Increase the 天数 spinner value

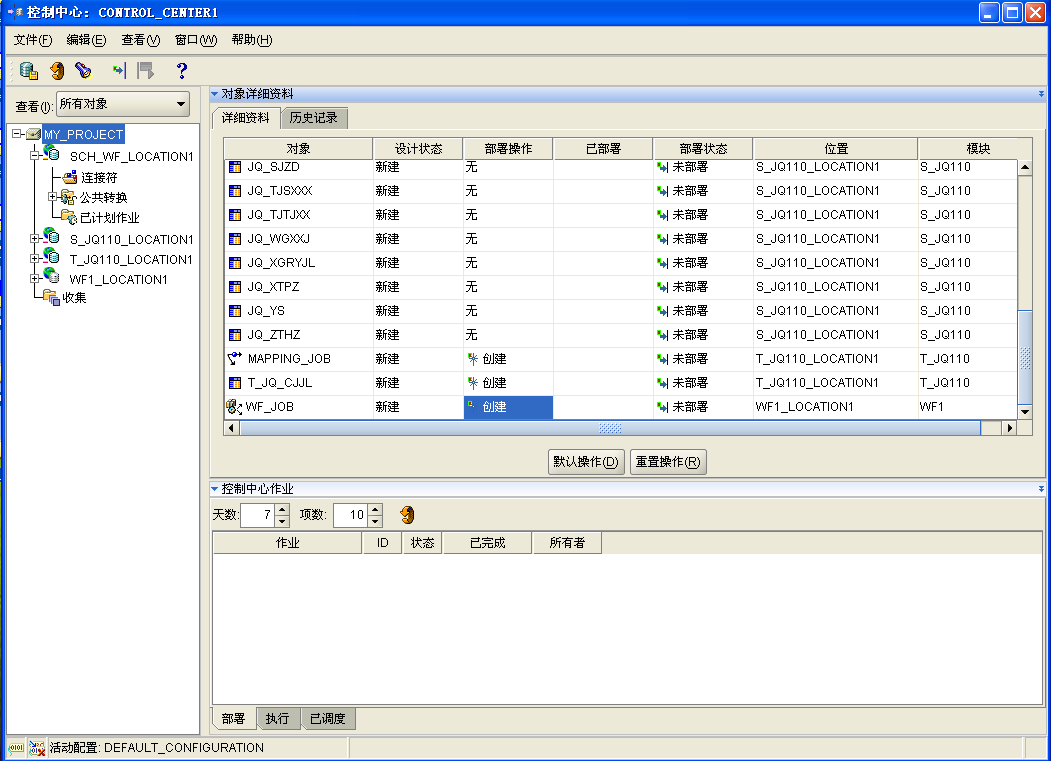(282, 510)
